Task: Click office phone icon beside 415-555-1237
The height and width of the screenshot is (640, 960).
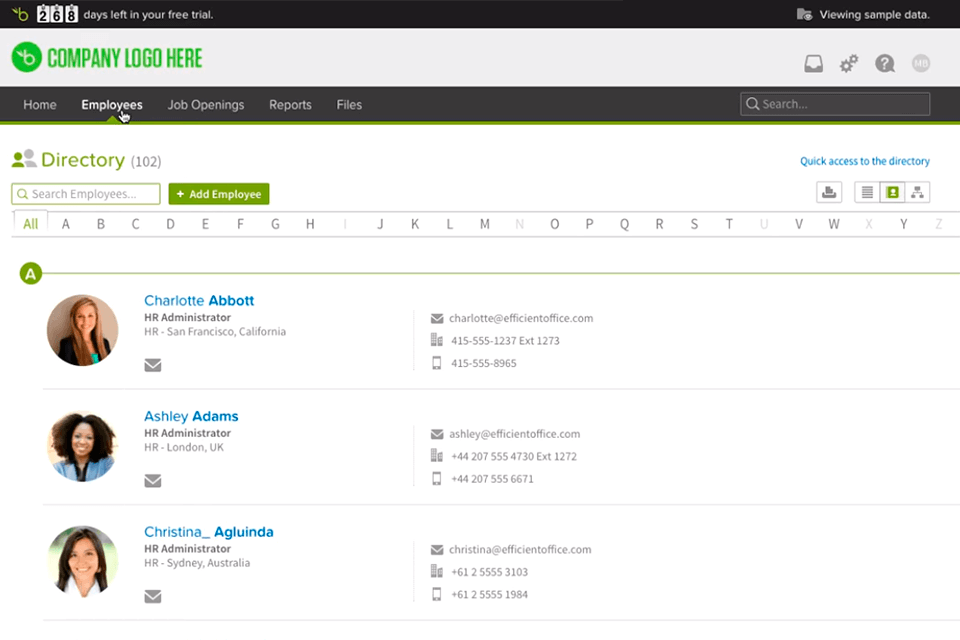Action: 437,340
